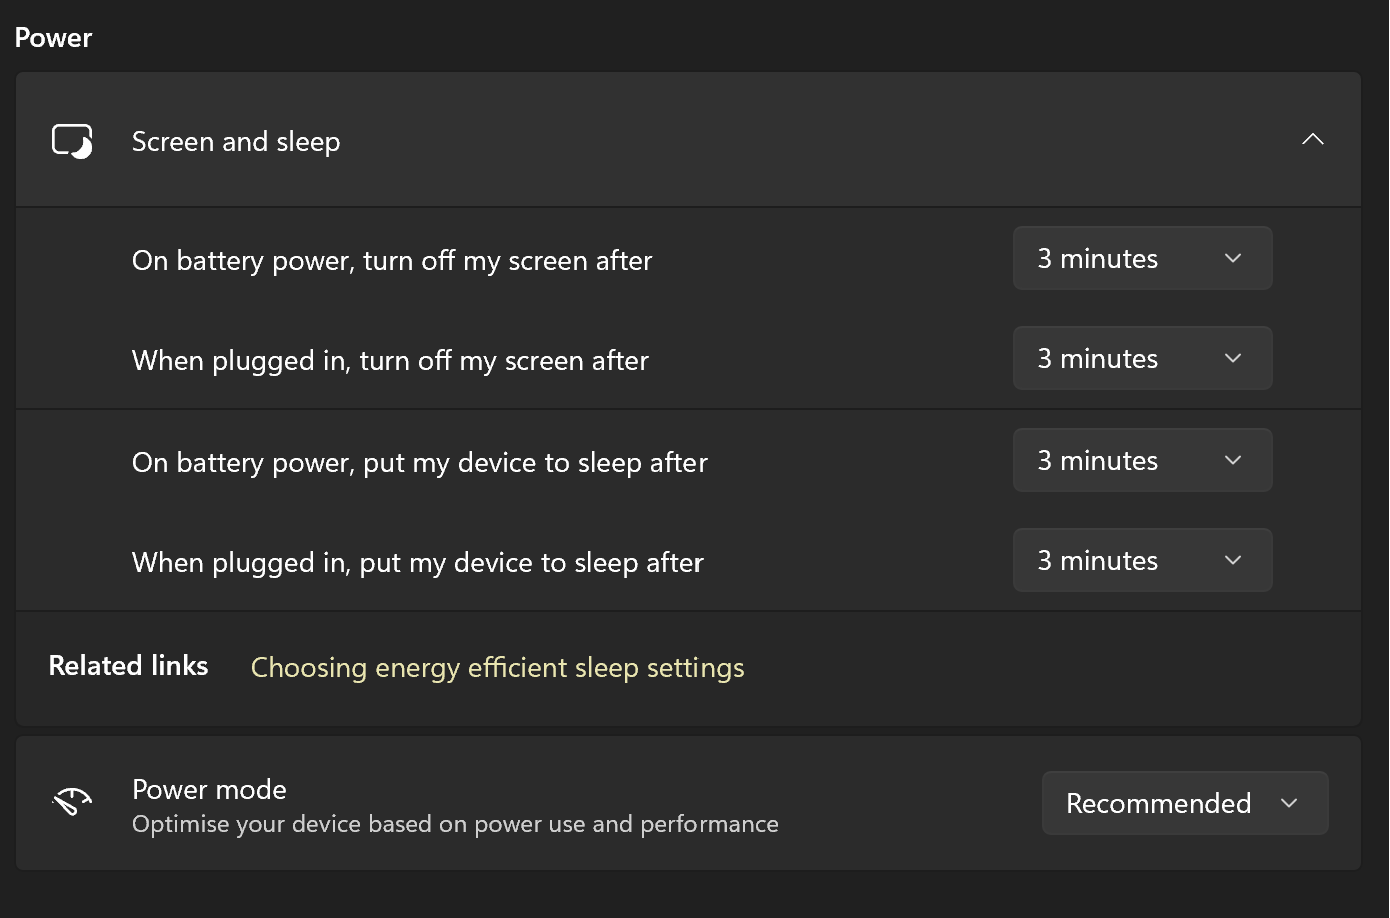Click the Power mode title text

209,789
